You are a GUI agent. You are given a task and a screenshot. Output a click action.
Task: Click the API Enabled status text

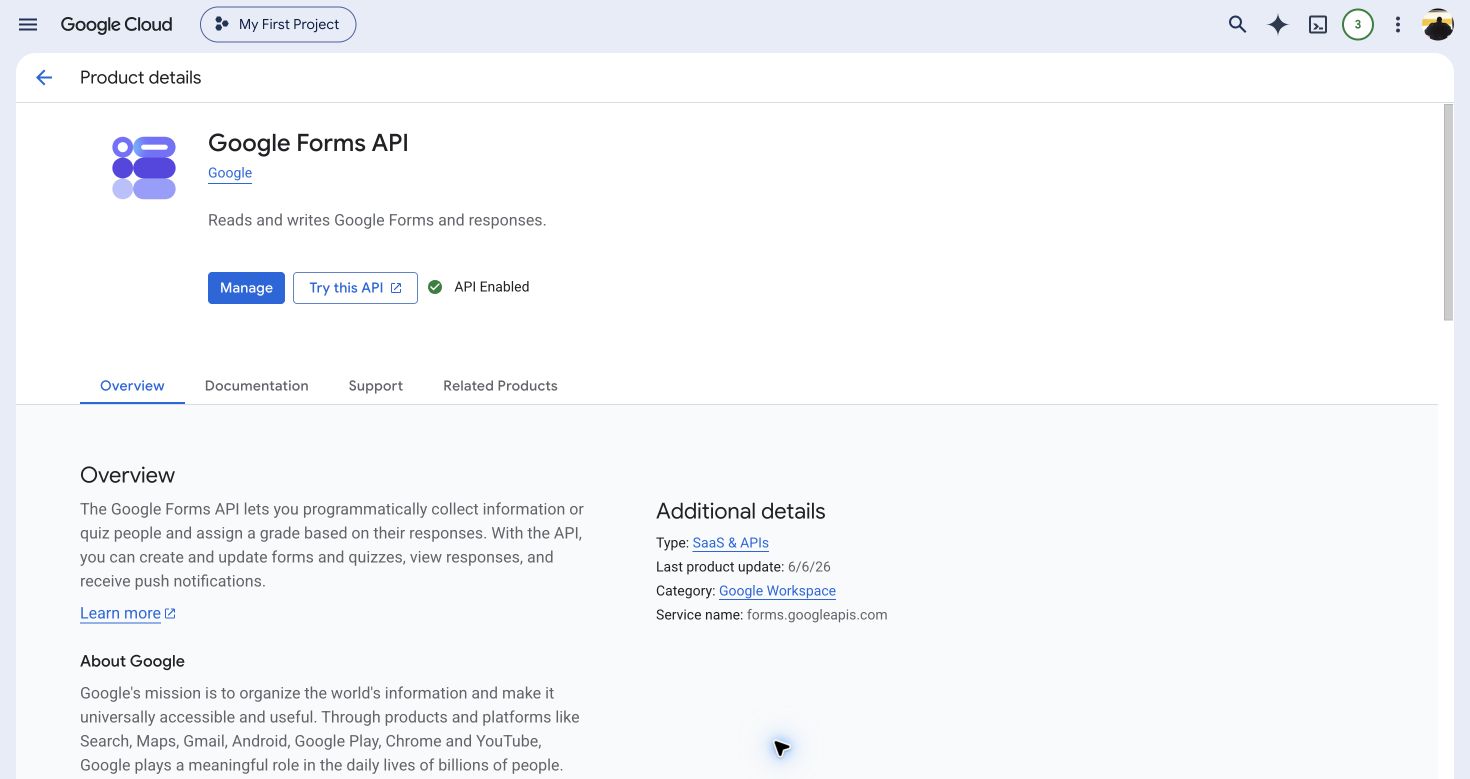[x=492, y=287]
